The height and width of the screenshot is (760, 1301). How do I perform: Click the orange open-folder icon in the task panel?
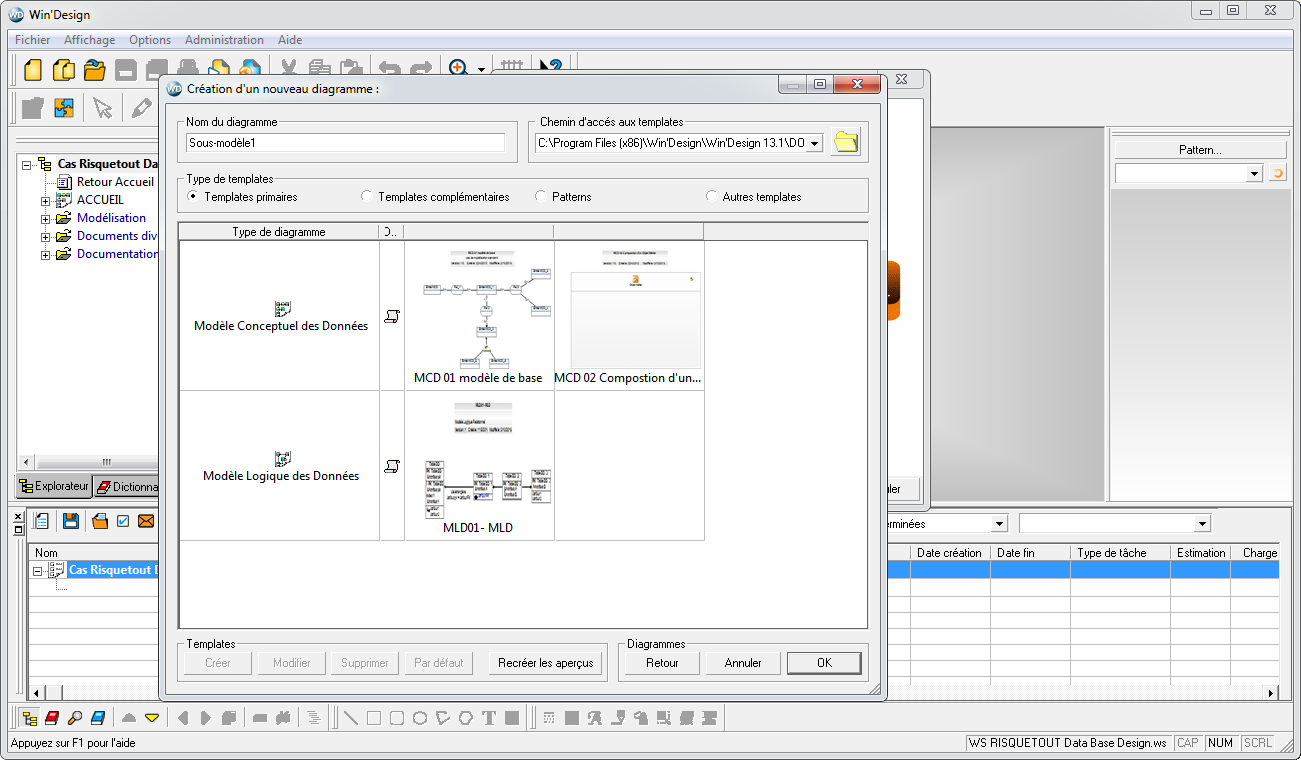[100, 521]
